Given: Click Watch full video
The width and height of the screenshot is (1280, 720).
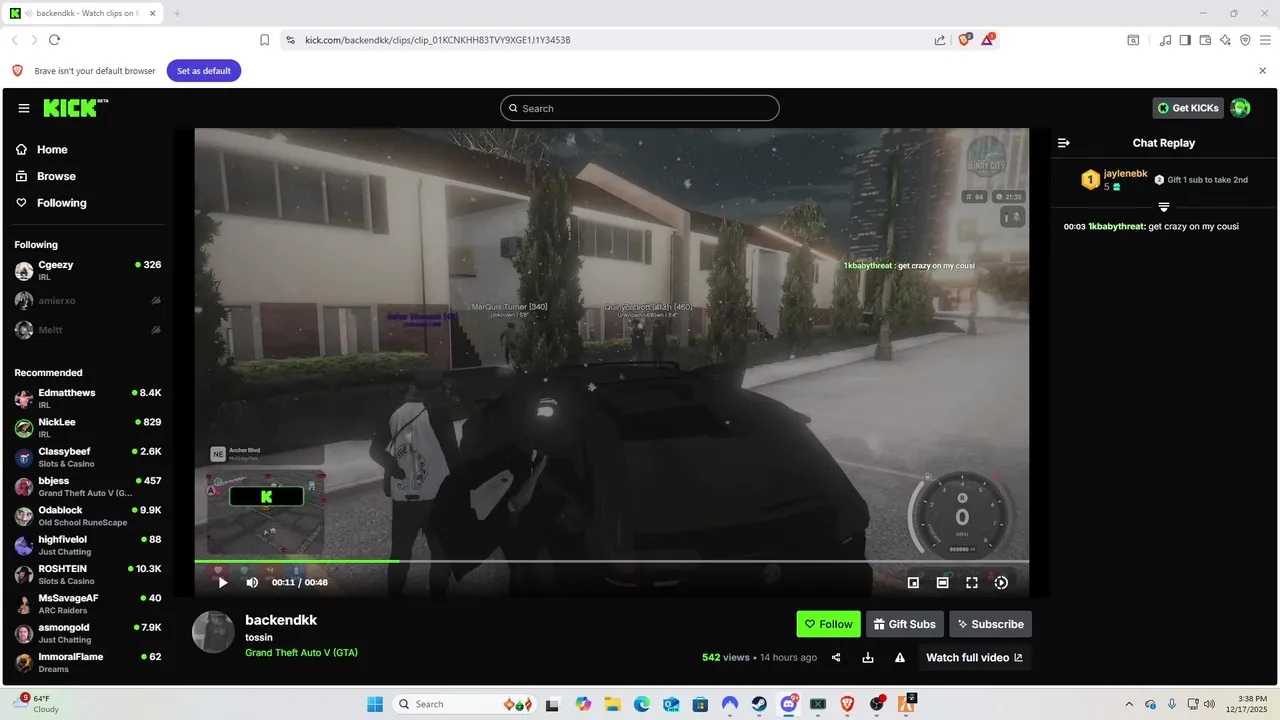Looking at the screenshot, I should pyautogui.click(x=974, y=657).
